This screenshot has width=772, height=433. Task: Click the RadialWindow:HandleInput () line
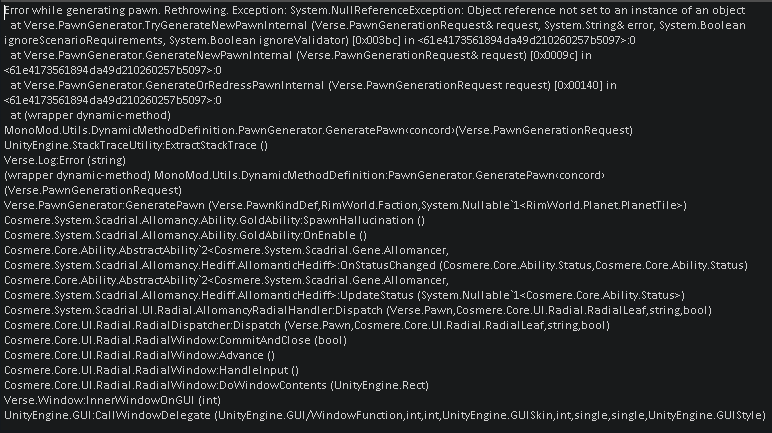(151, 370)
